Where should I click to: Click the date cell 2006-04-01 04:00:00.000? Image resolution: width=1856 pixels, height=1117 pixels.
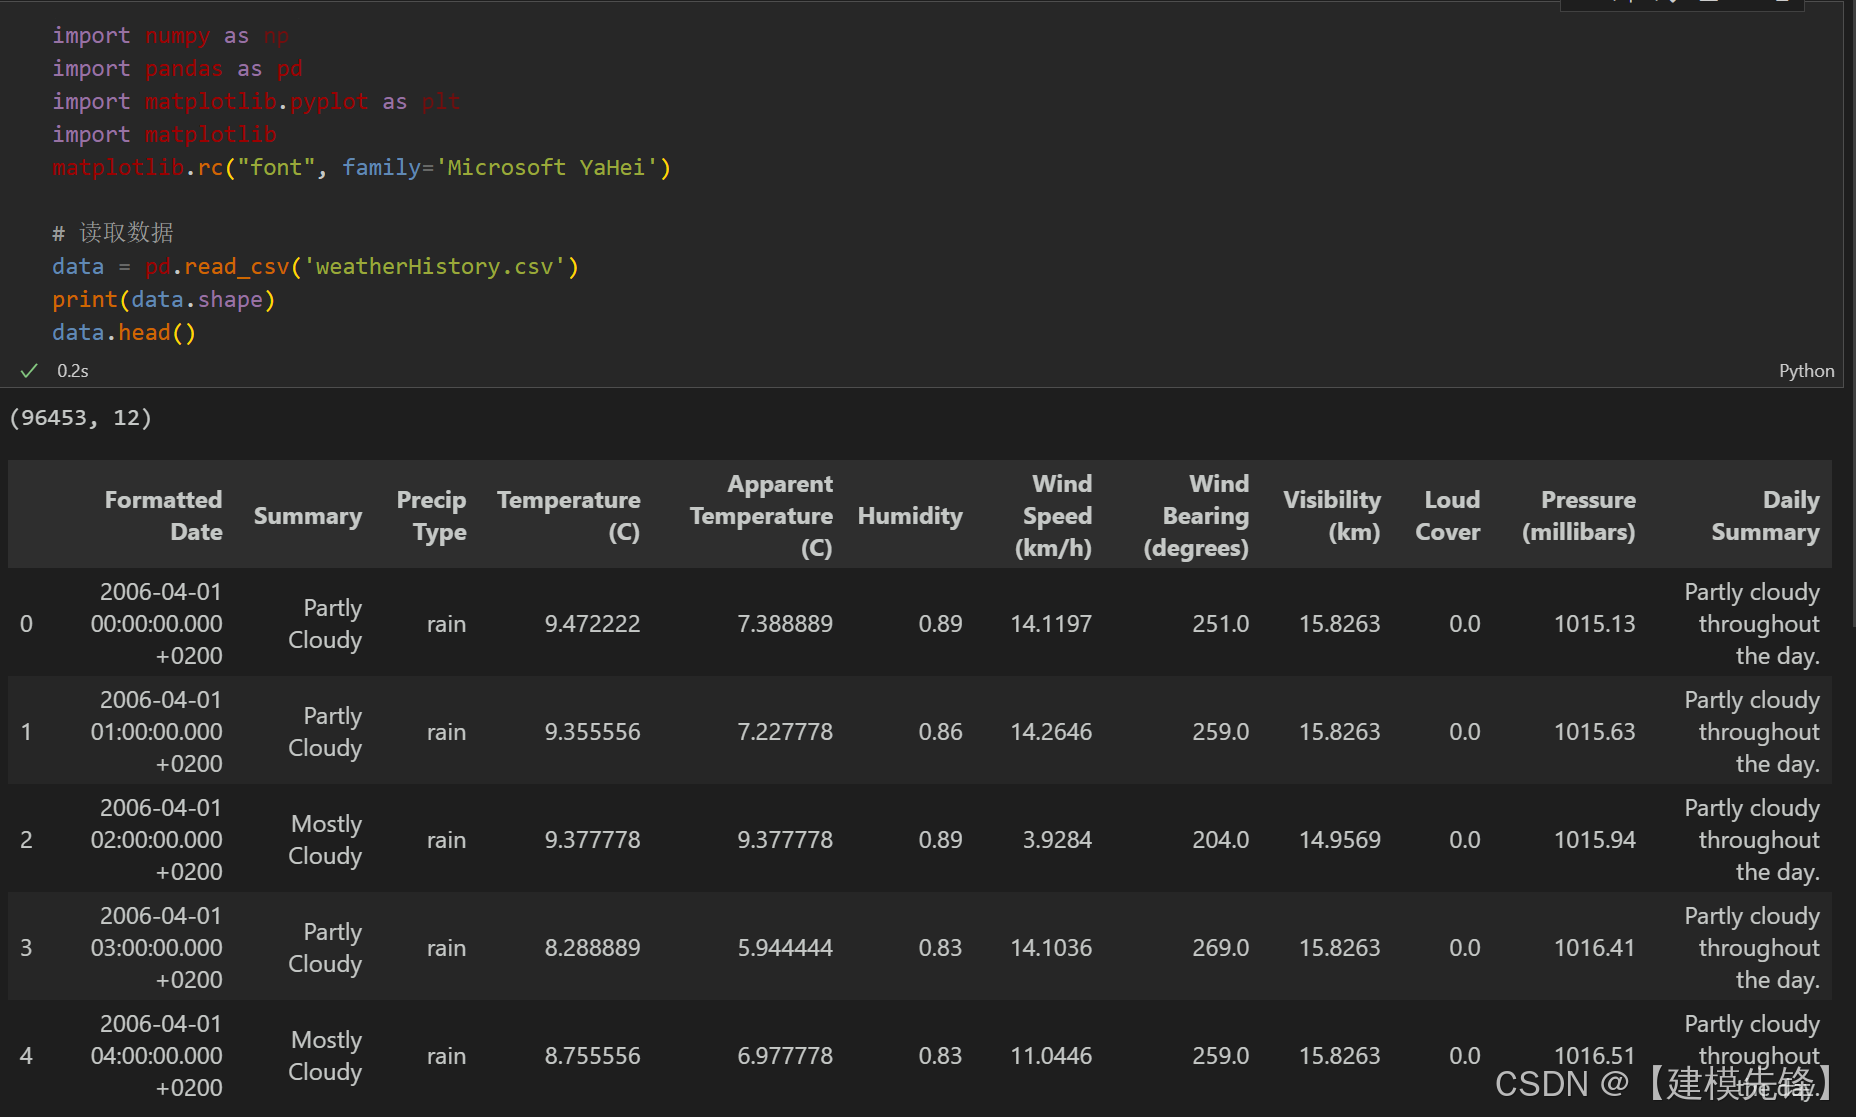[x=157, y=1056]
